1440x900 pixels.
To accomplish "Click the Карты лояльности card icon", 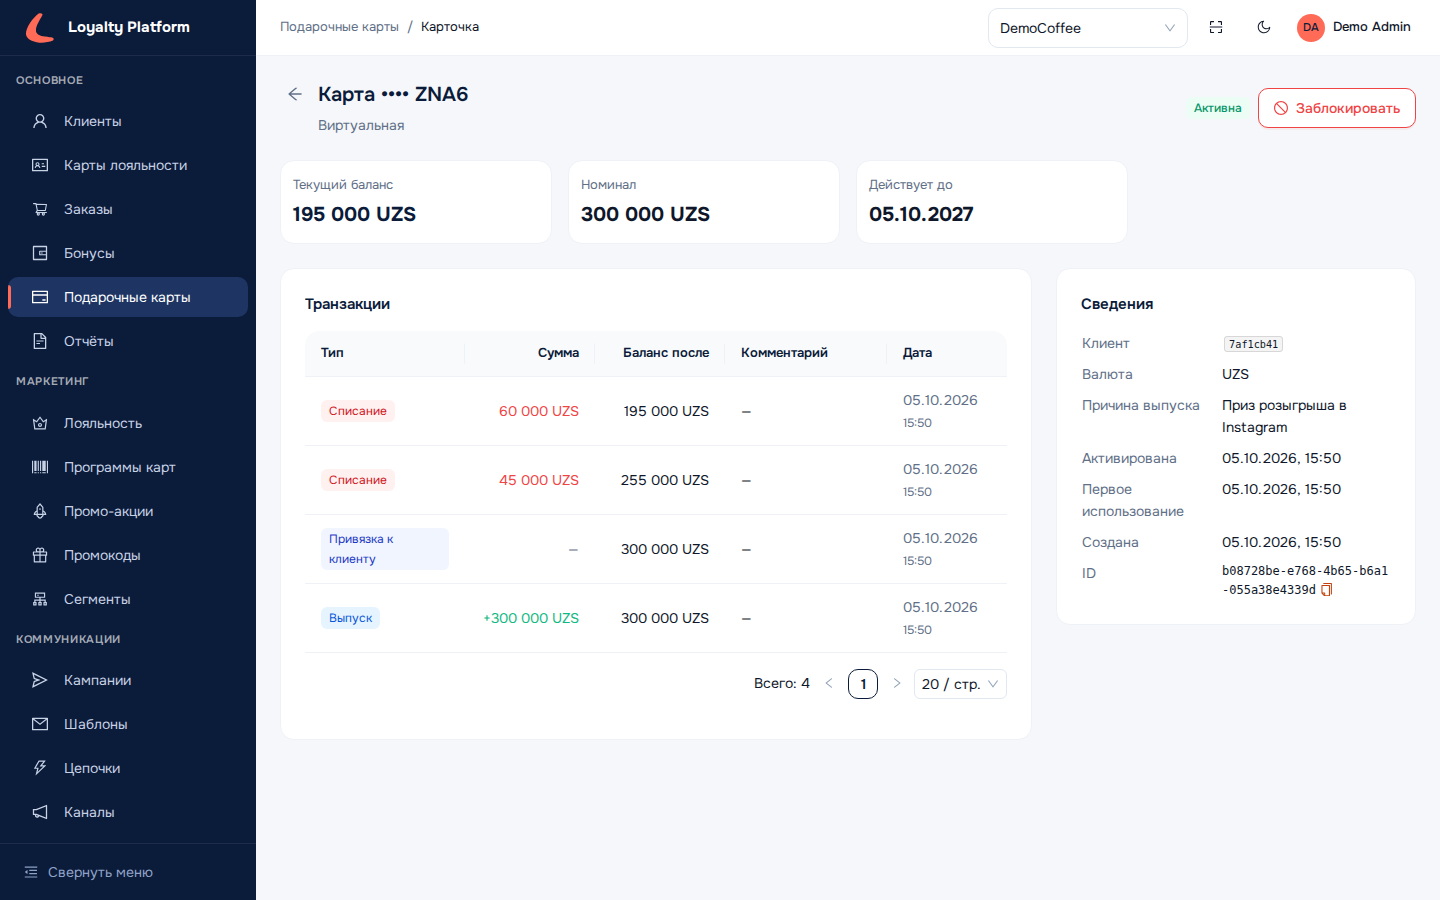I will (x=40, y=165).
